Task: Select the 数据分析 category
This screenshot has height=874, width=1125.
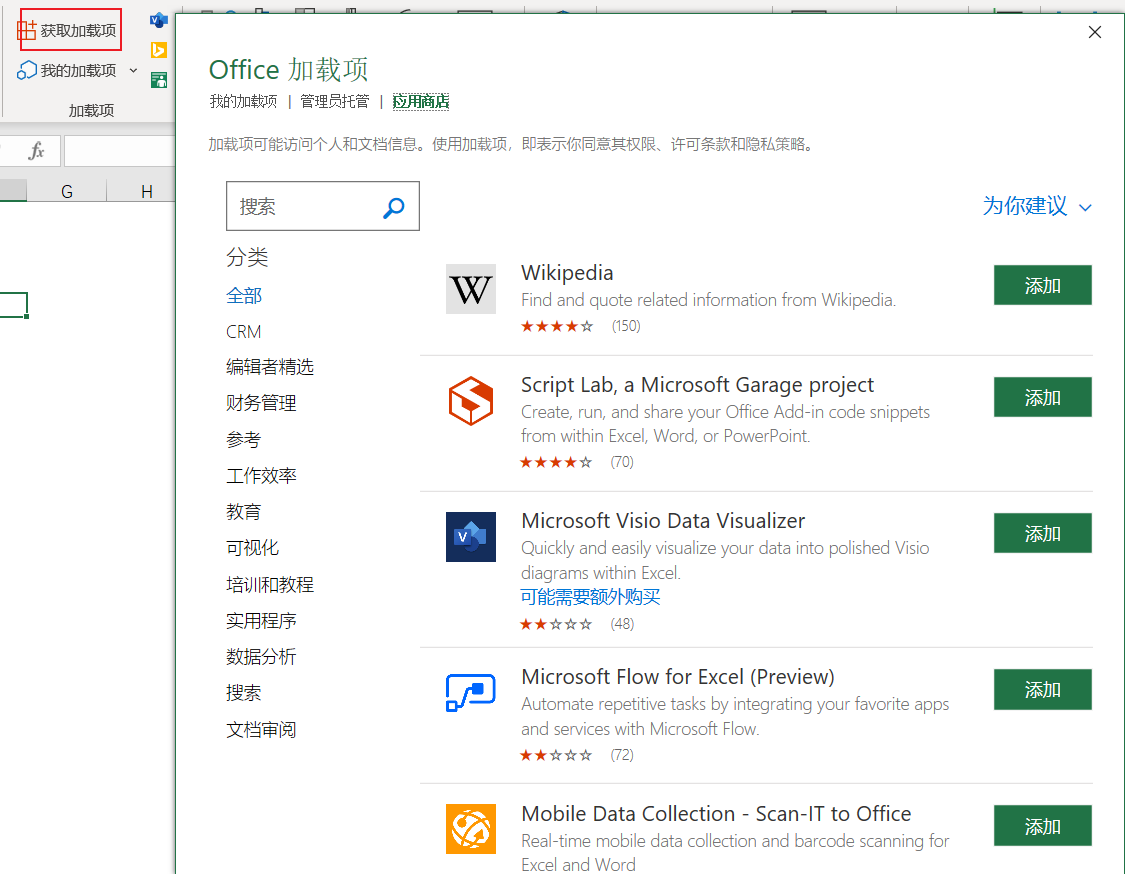Action: [x=261, y=657]
